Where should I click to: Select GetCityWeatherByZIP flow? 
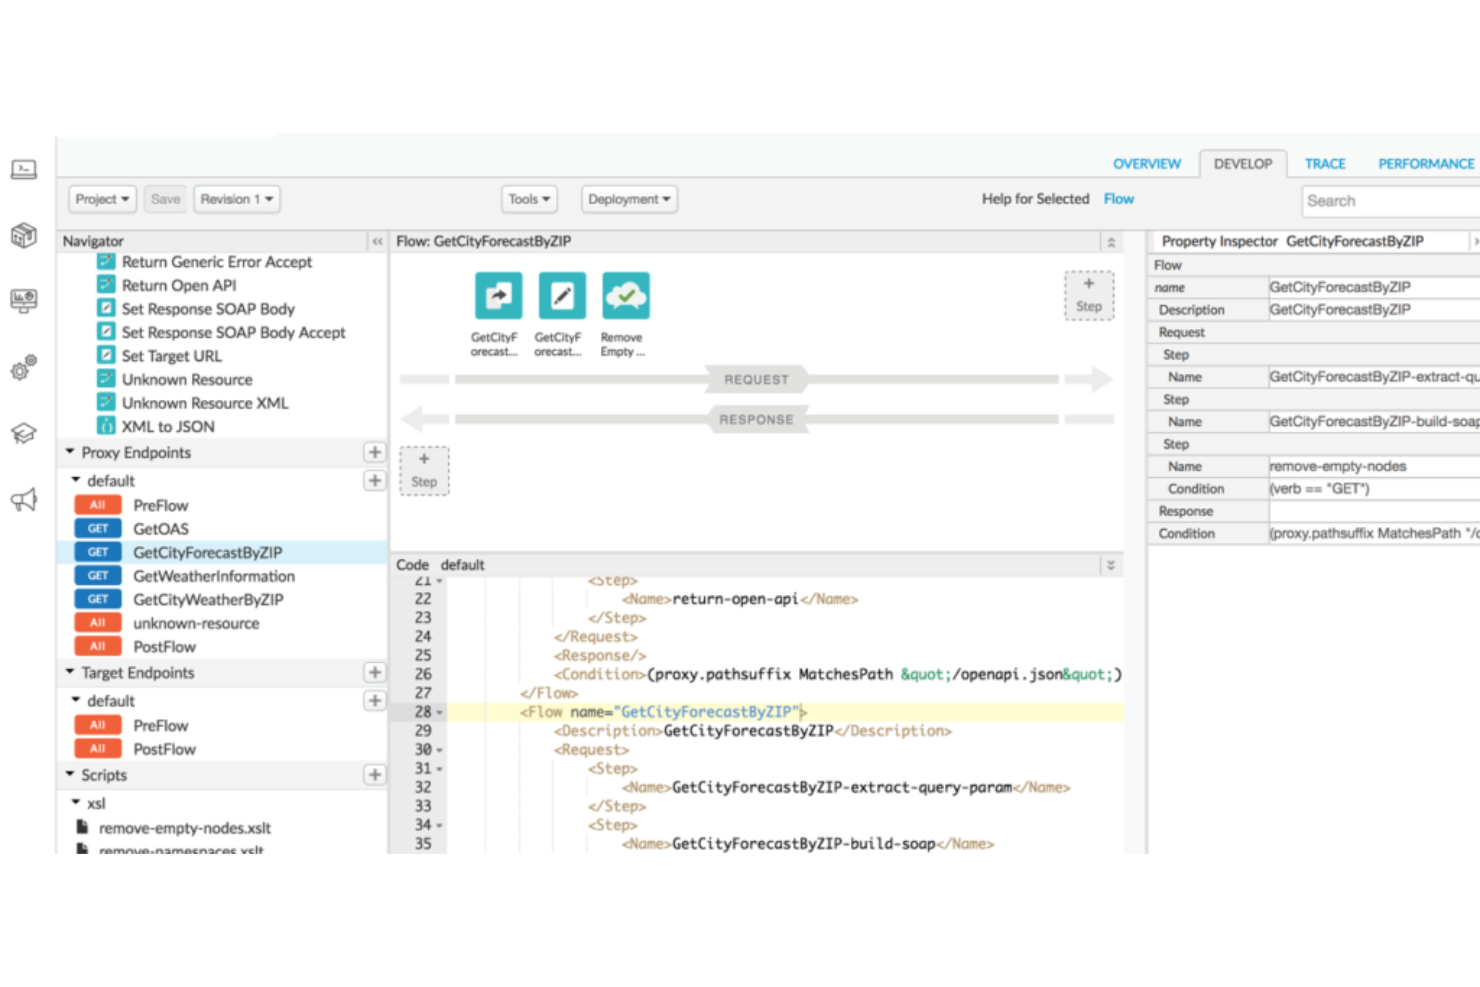coord(208,600)
